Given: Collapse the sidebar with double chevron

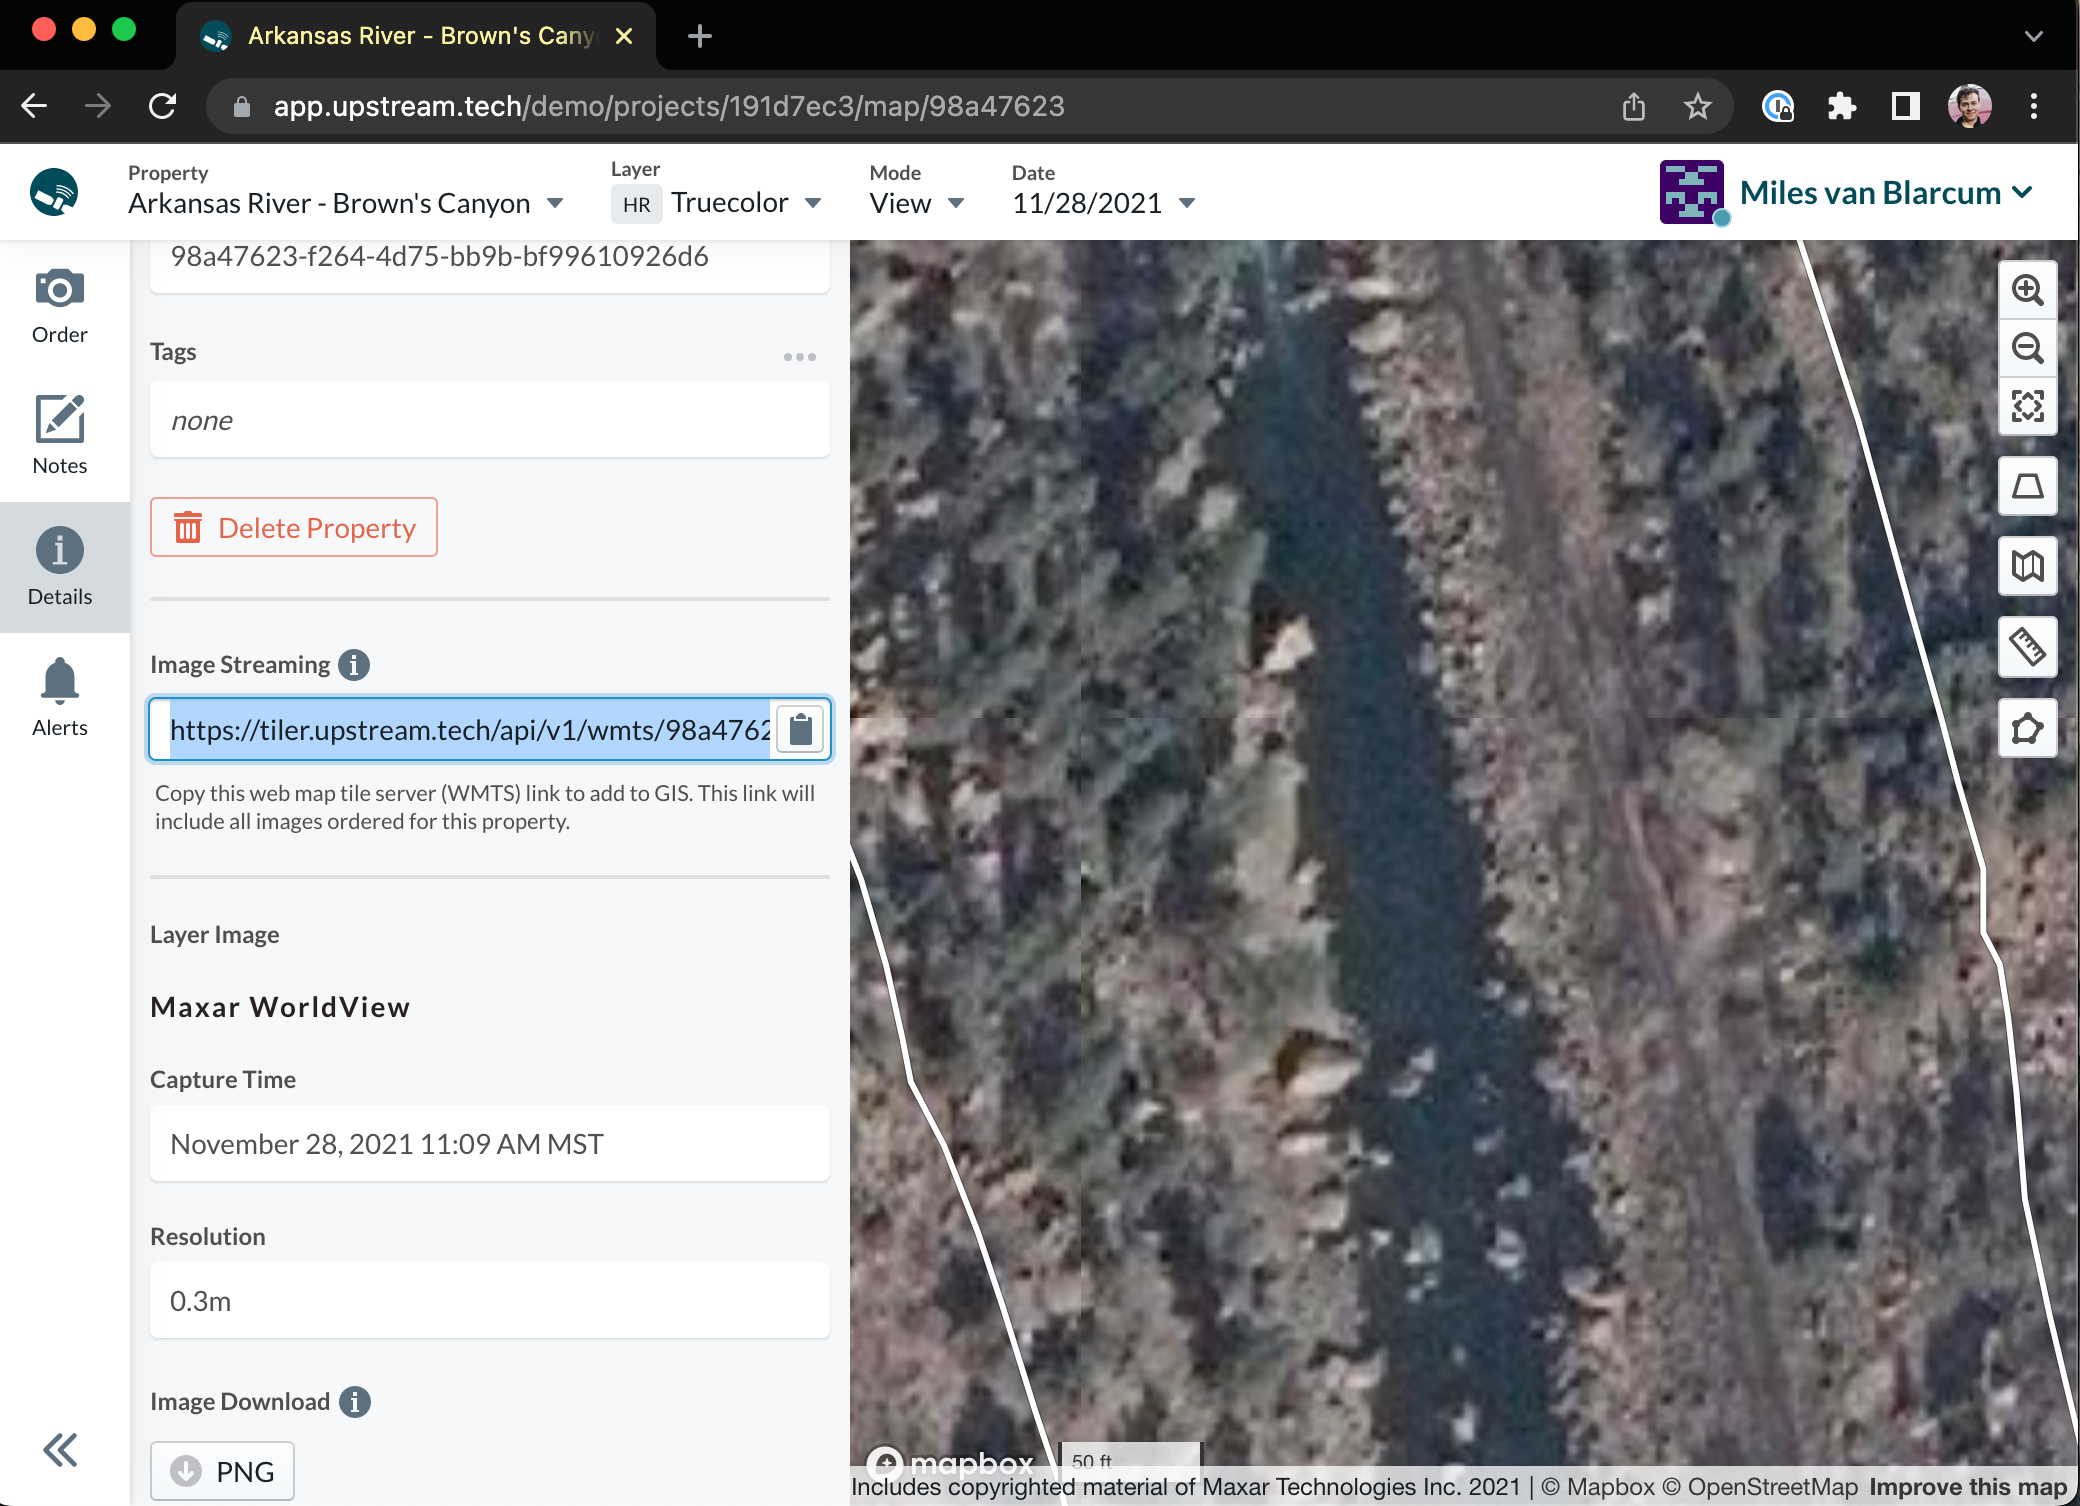Looking at the screenshot, I should click(x=60, y=1449).
